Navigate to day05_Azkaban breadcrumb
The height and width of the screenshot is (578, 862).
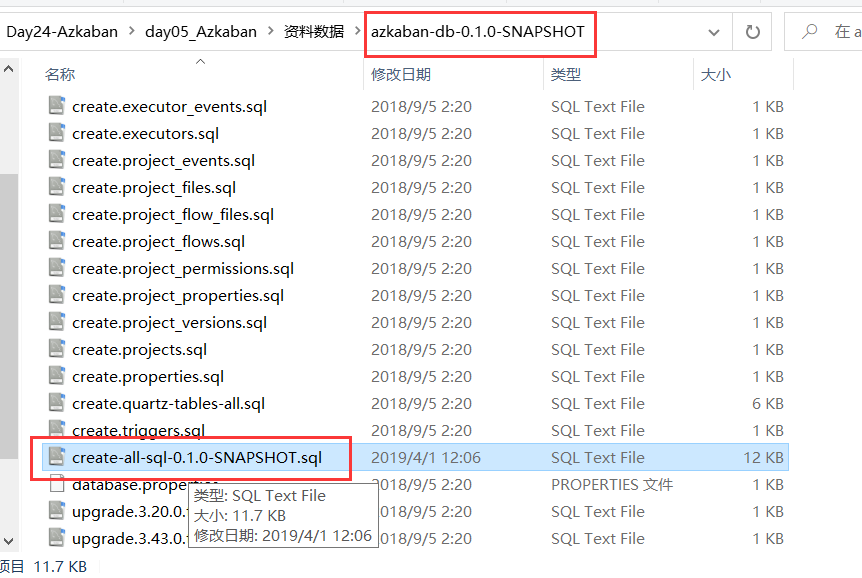pyautogui.click(x=201, y=32)
